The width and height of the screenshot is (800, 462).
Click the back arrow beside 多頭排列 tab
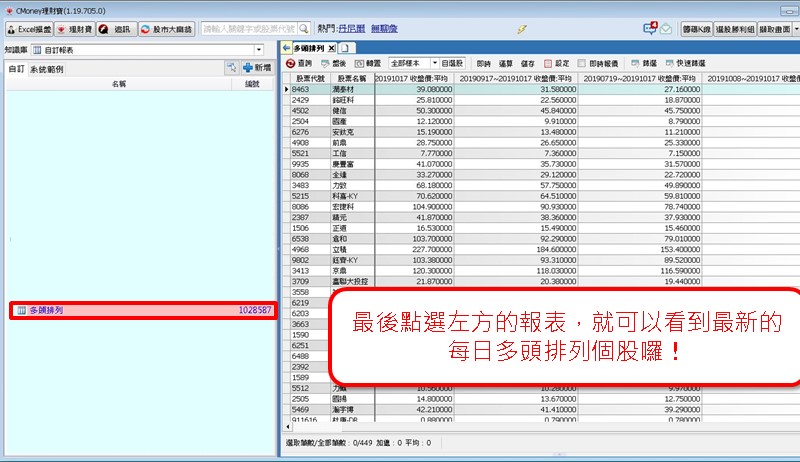(286, 48)
